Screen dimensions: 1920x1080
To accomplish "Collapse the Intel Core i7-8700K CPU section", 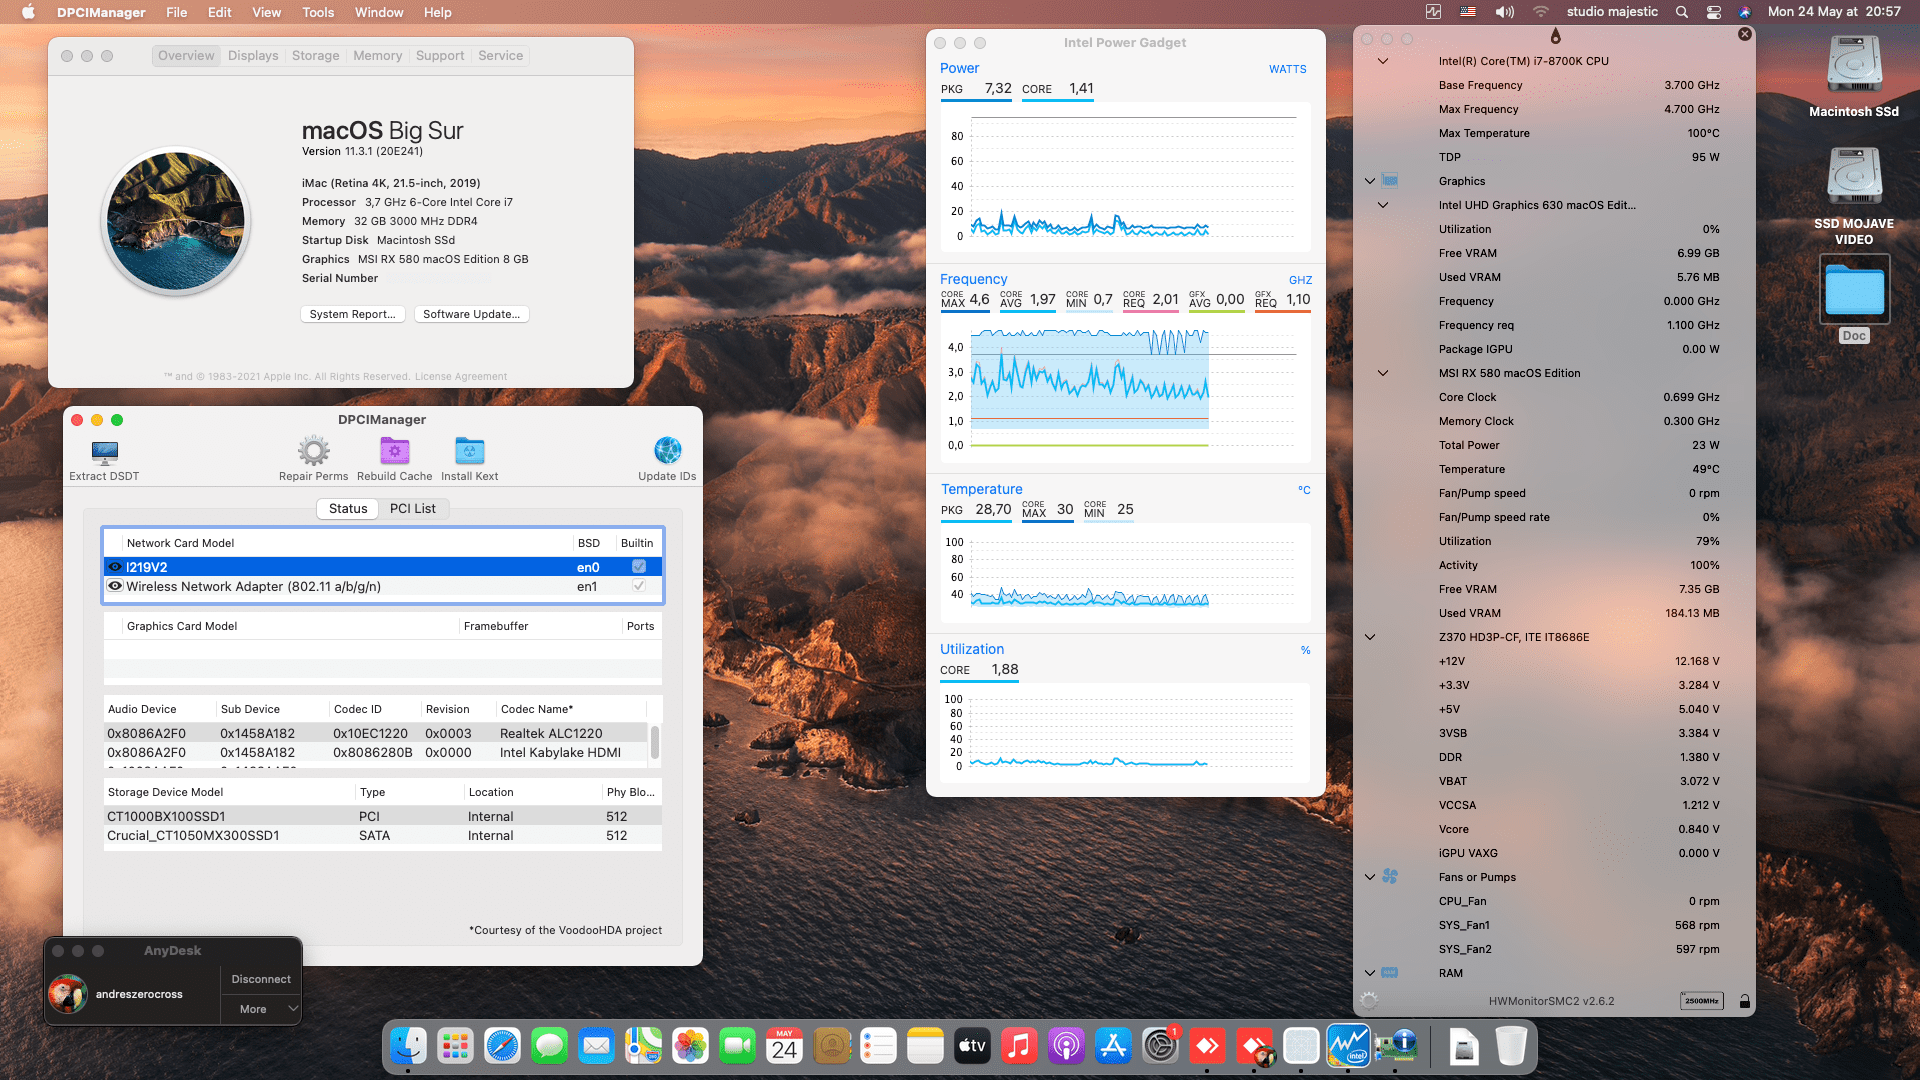I will click(x=1383, y=61).
